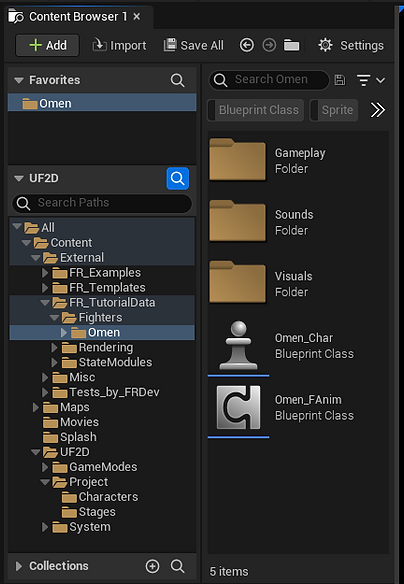The width and height of the screenshot is (404, 584).
Task: Click the blue search icon beside UF2D
Action: pos(178,178)
